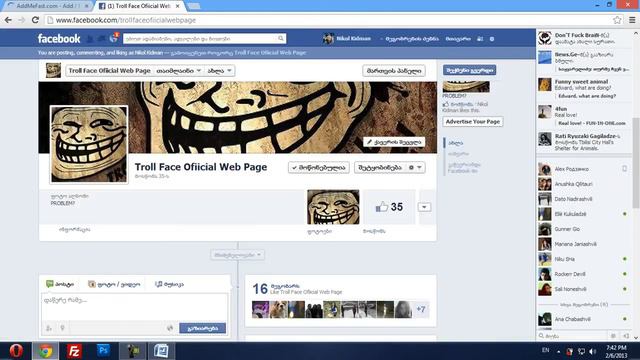Bookmark this page with the star icon

pyautogui.click(x=617, y=20)
